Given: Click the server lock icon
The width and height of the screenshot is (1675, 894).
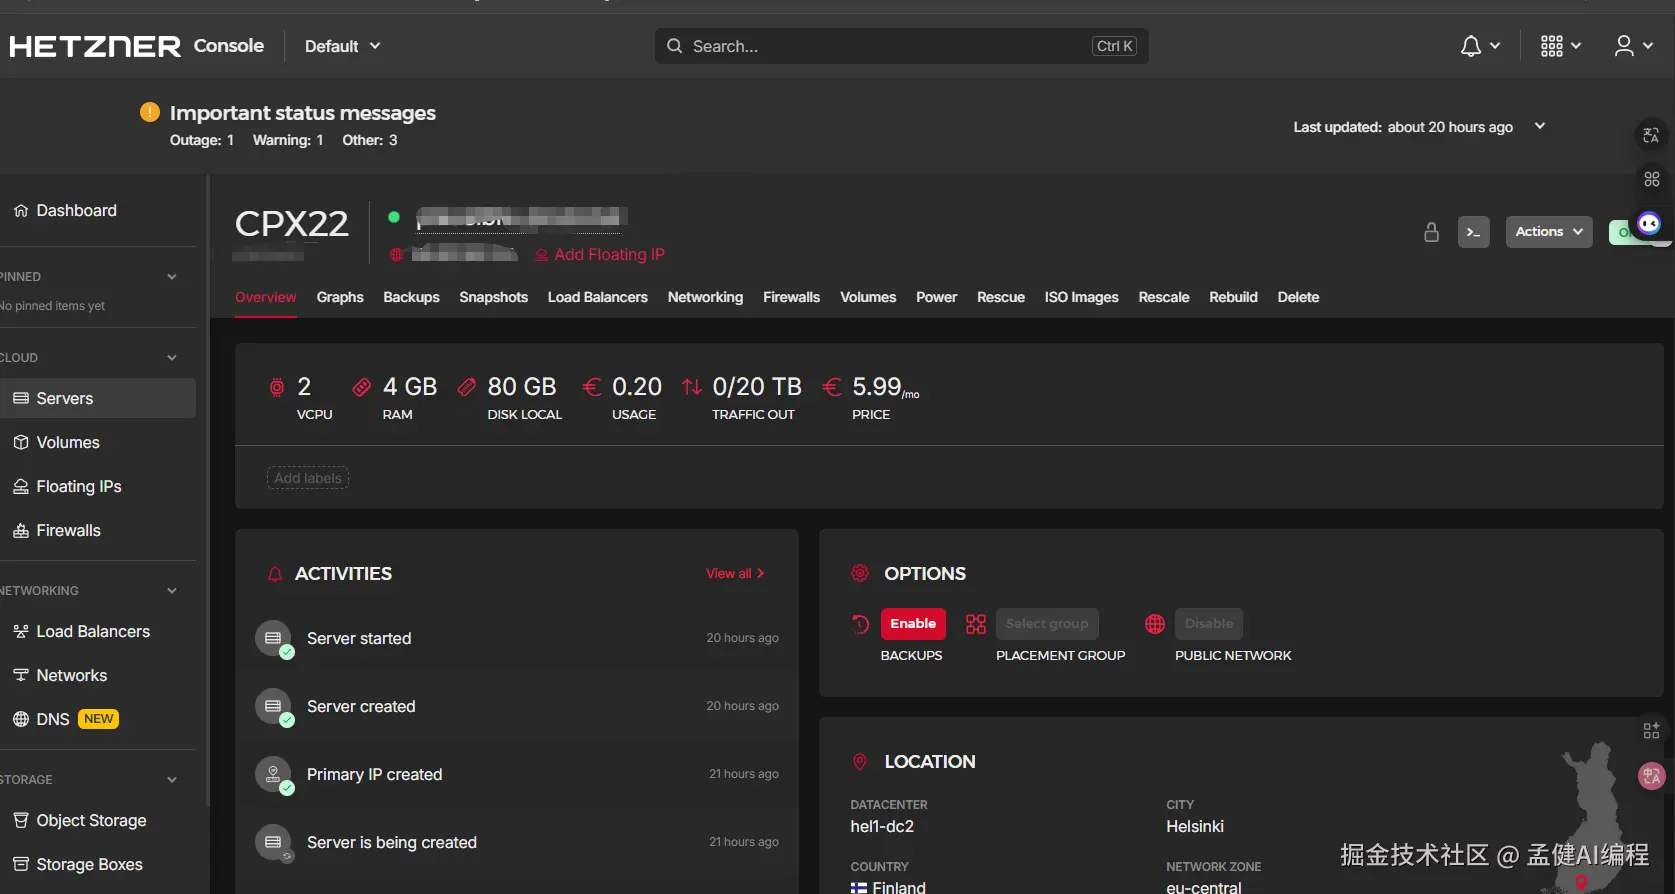Looking at the screenshot, I should [x=1431, y=232].
